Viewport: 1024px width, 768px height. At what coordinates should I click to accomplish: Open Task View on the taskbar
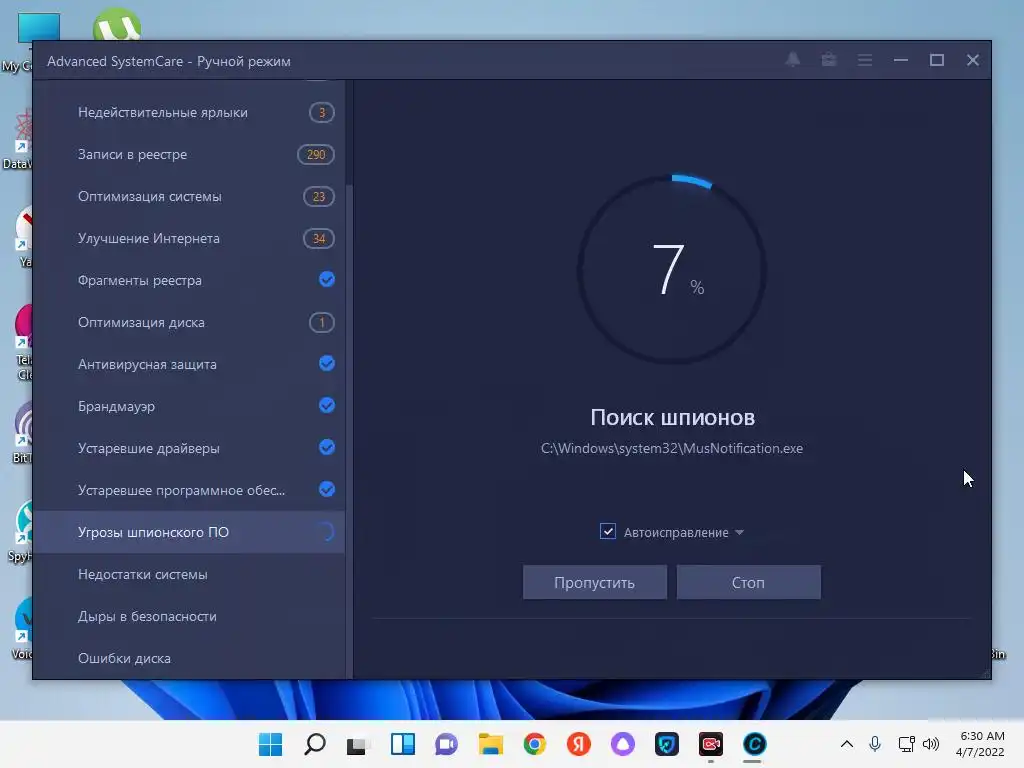click(x=358, y=744)
